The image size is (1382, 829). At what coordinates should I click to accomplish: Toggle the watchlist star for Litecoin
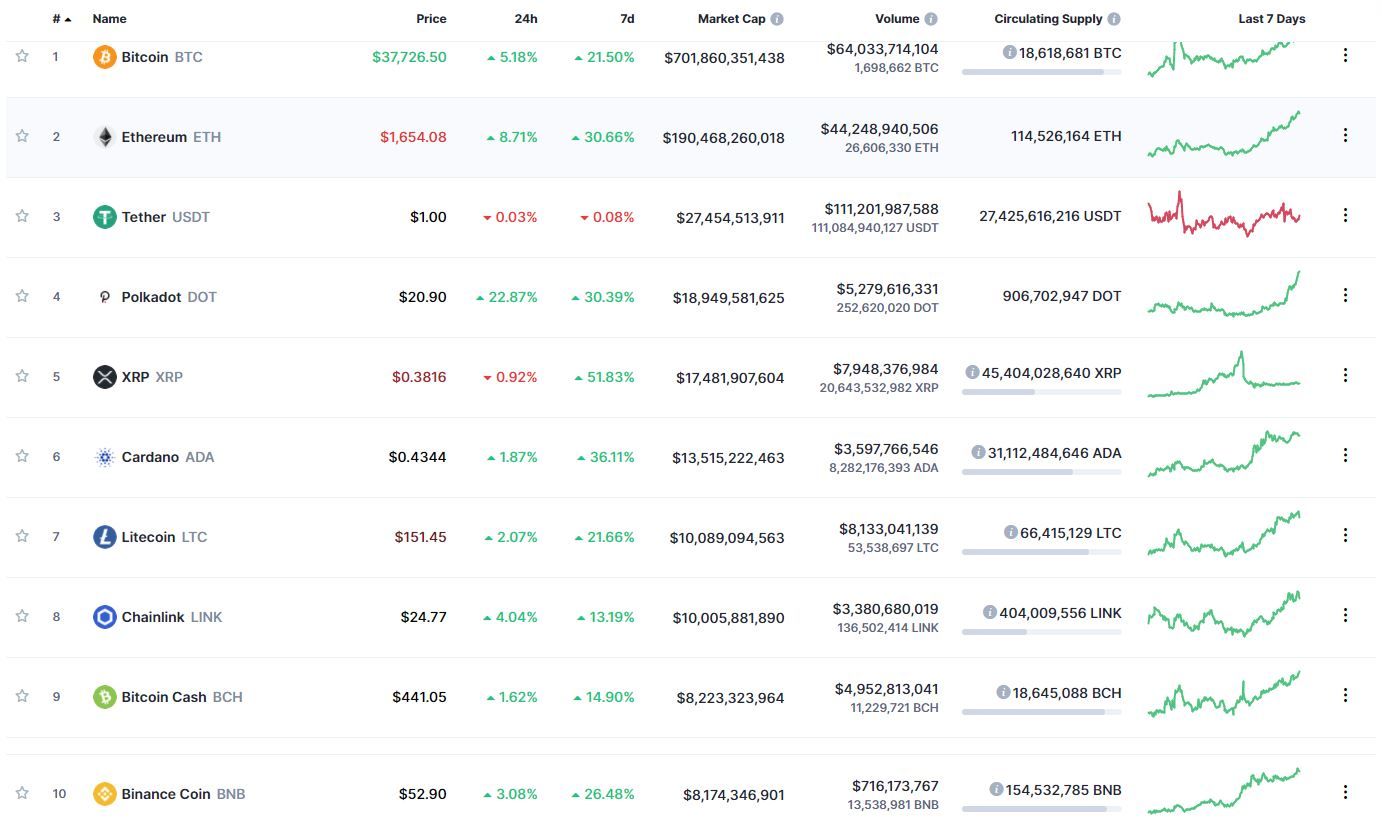pyautogui.click(x=22, y=536)
